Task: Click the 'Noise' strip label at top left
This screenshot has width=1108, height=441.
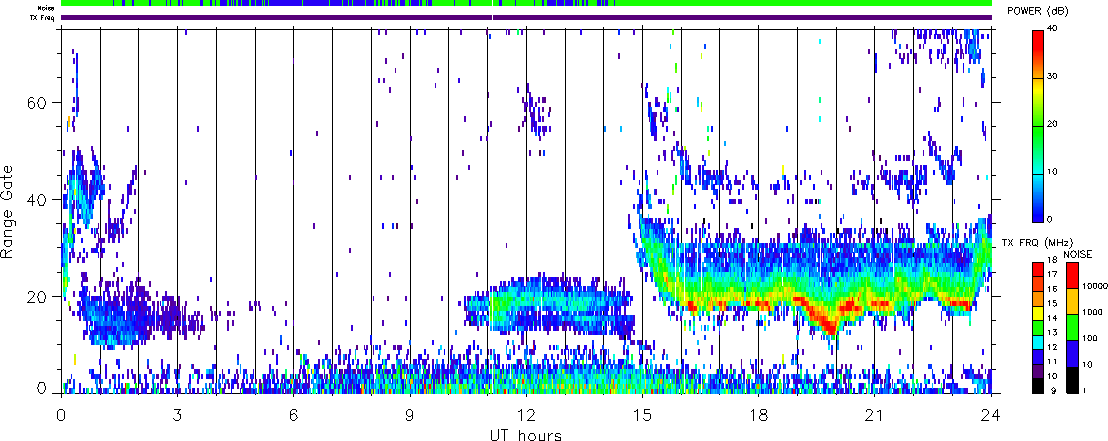Action: (x=48, y=8)
